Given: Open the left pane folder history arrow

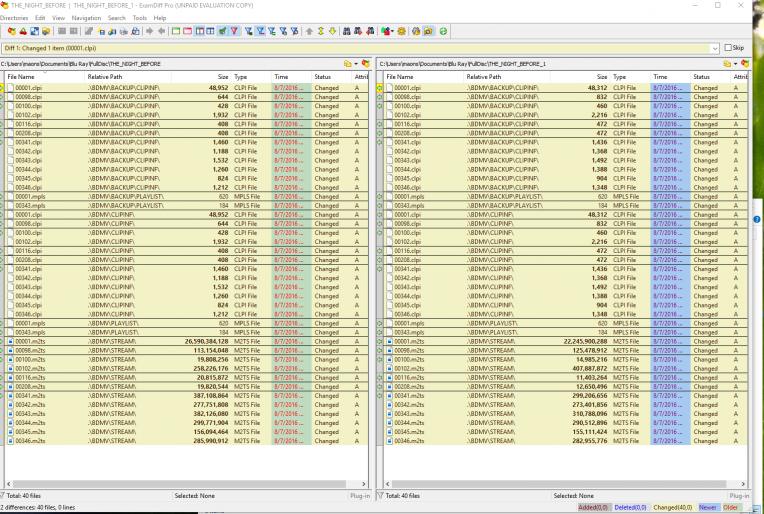Looking at the screenshot, I should pos(356,64).
